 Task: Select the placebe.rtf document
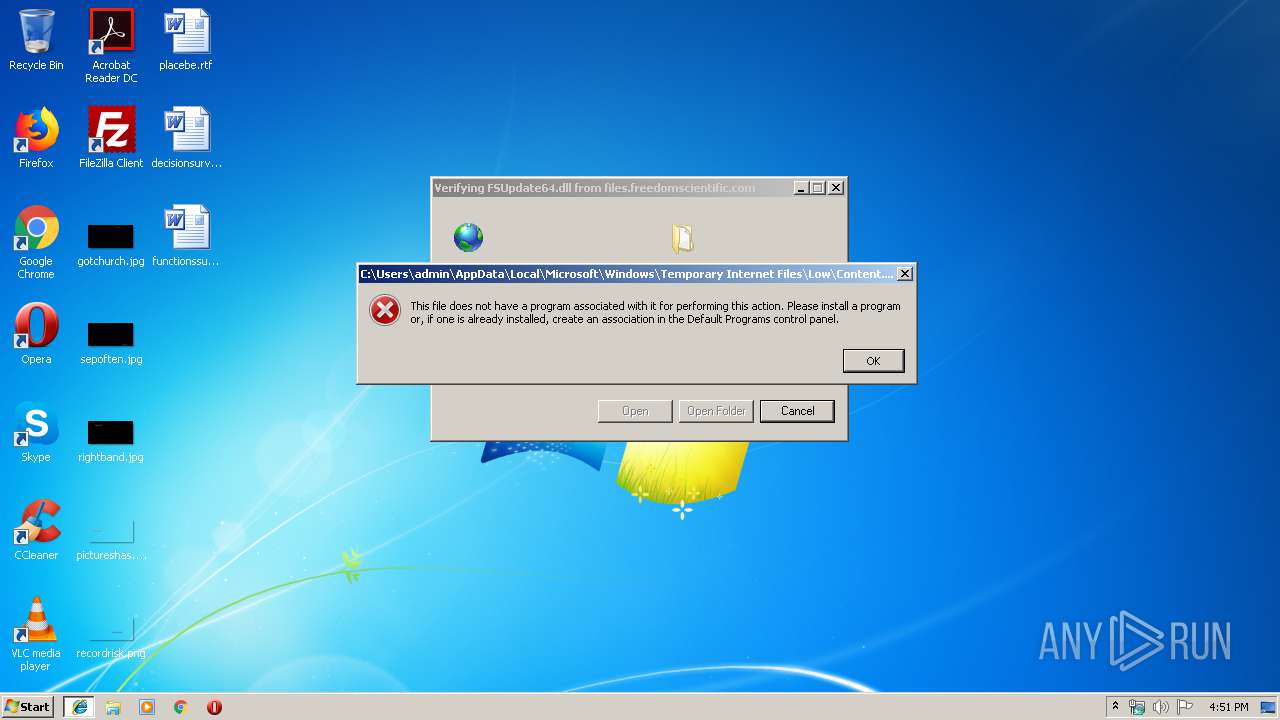[186, 40]
